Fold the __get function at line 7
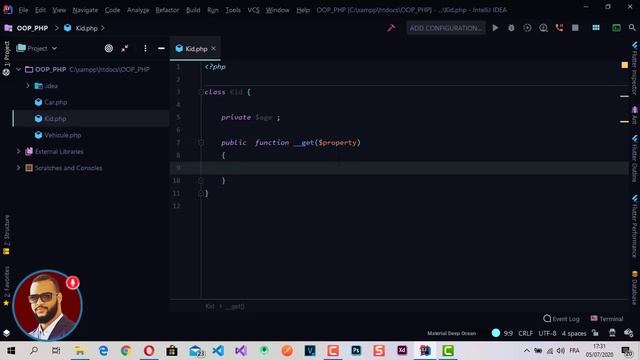This screenshot has width=640, height=360. (x=201, y=142)
